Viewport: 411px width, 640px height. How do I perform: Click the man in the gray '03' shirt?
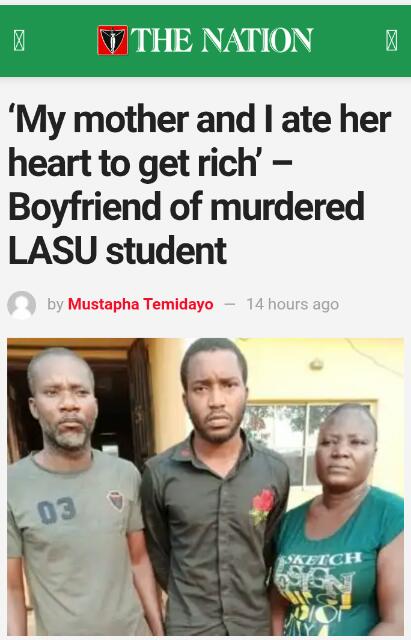pyautogui.click(x=73, y=490)
